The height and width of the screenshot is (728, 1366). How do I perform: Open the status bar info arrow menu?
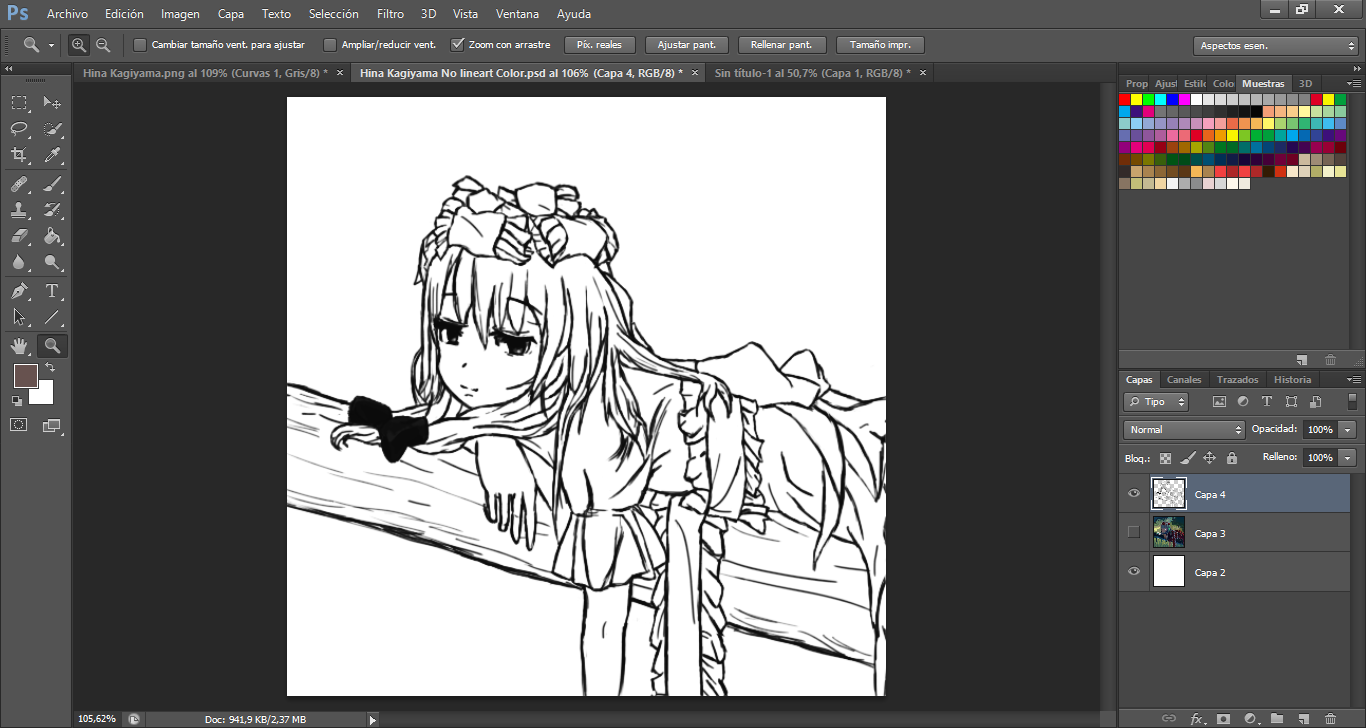click(x=373, y=719)
